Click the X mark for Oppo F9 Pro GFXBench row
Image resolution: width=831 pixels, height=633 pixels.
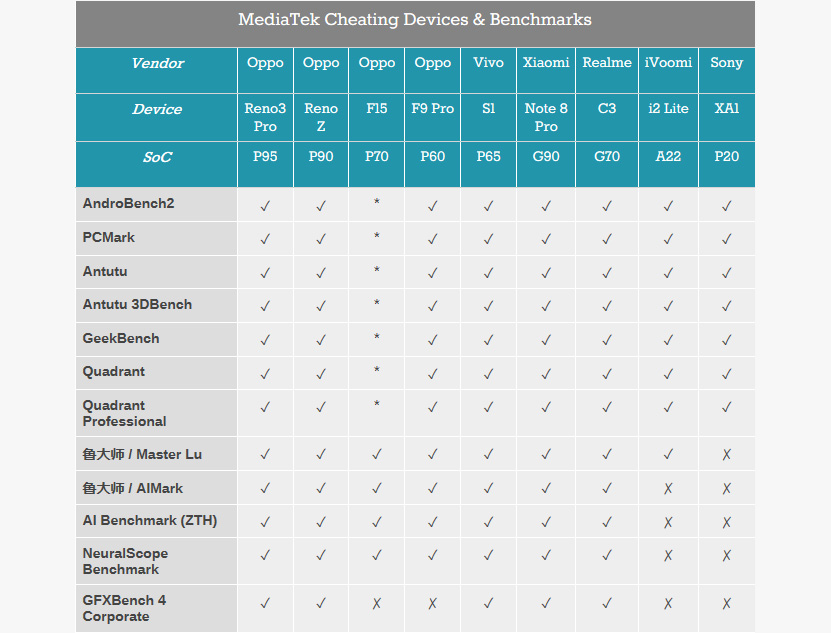pyautogui.click(x=432, y=603)
